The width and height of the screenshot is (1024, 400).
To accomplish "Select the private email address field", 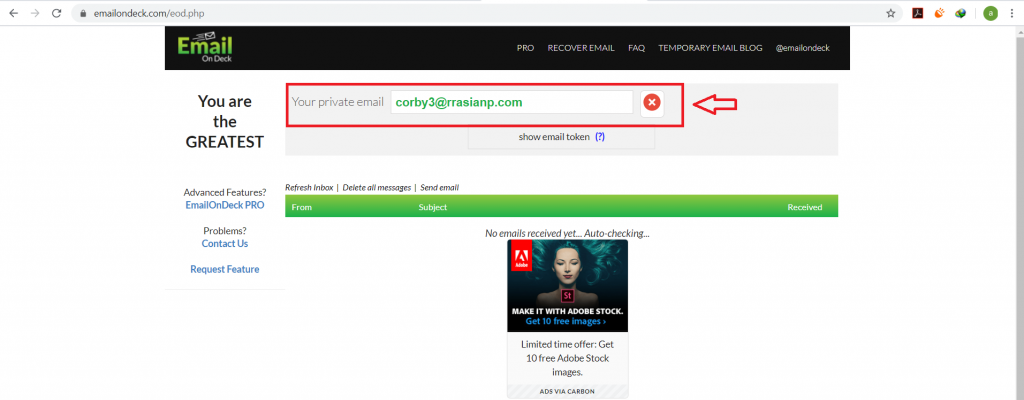I will click(512, 103).
